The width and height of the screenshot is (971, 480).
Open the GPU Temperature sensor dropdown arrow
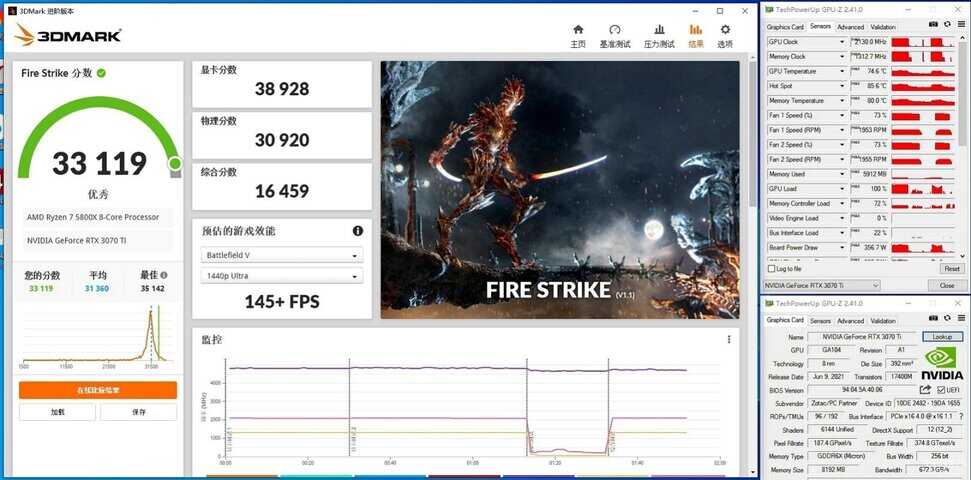[x=842, y=71]
